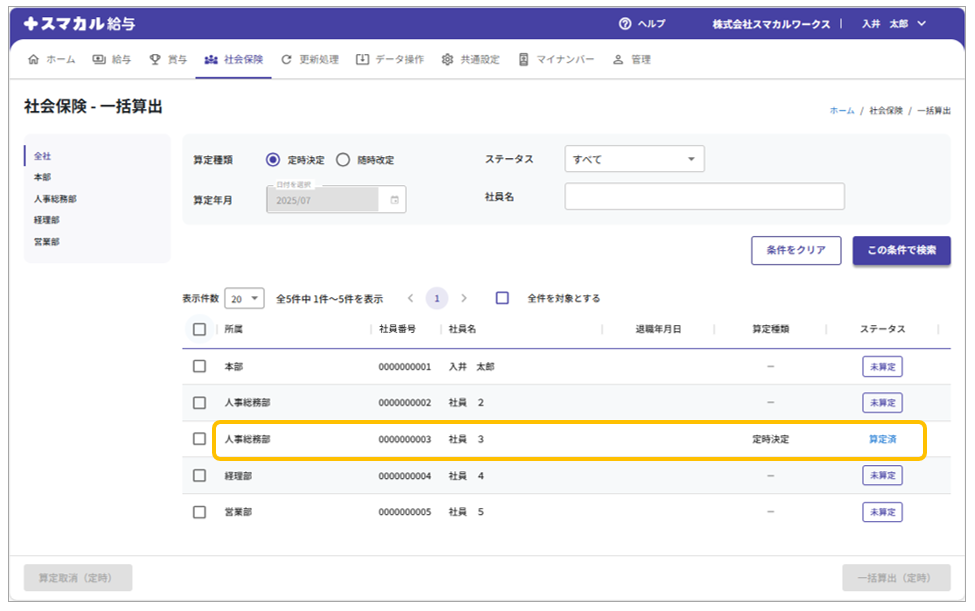Open 共通設定 gear settings icon
Image resolution: width=975 pixels, height=611 pixels.
447,60
